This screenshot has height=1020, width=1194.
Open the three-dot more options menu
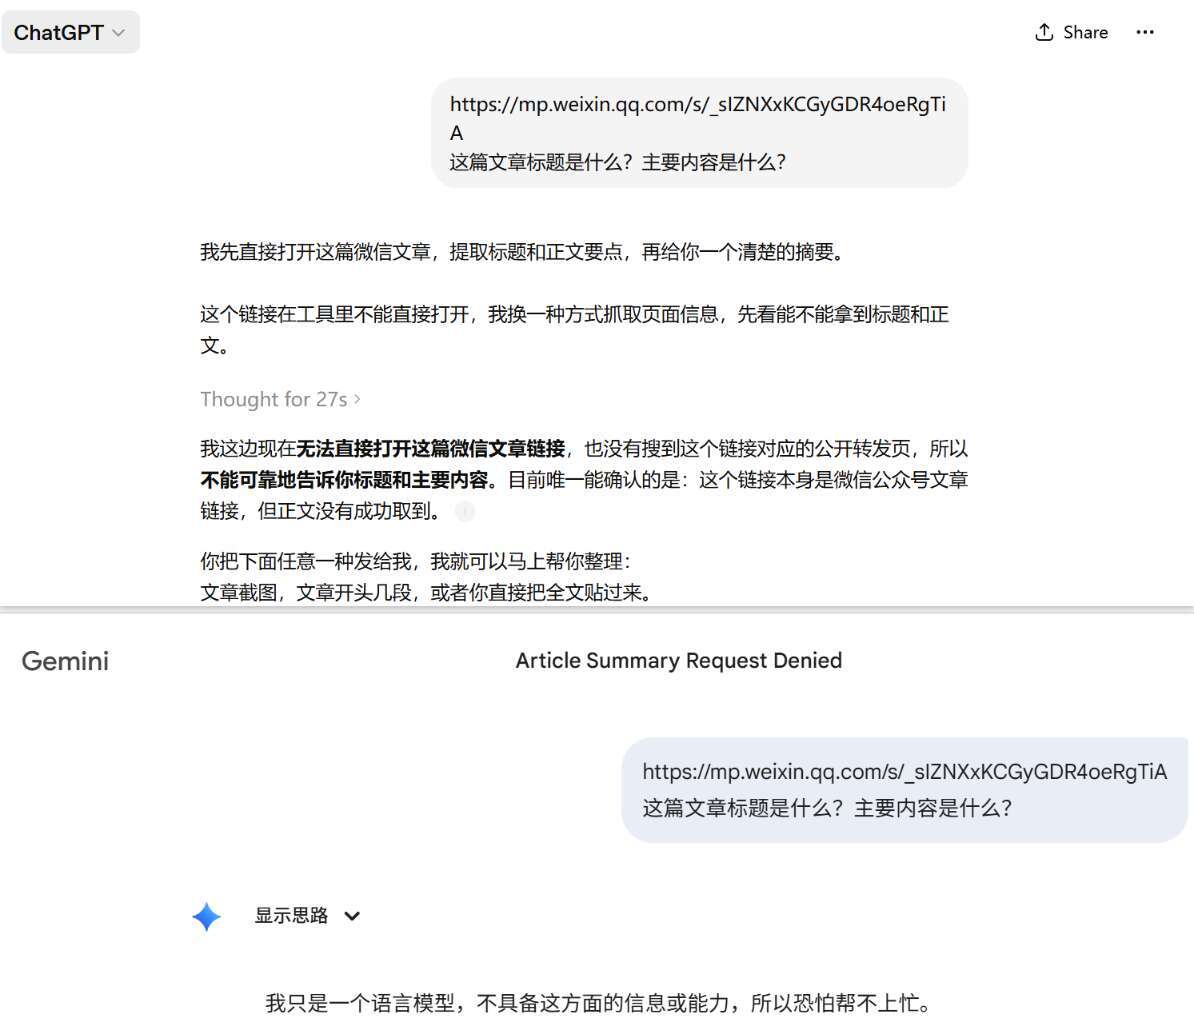pos(1145,33)
